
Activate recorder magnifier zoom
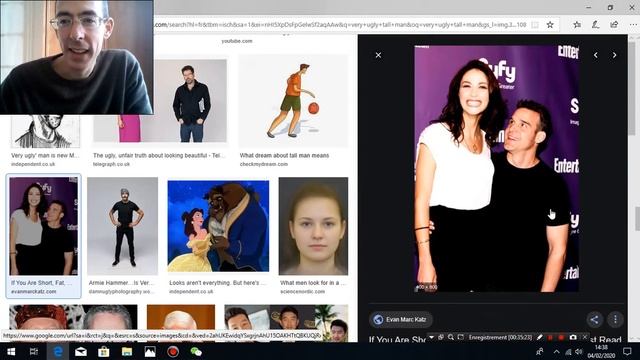pyautogui.click(x=451, y=337)
